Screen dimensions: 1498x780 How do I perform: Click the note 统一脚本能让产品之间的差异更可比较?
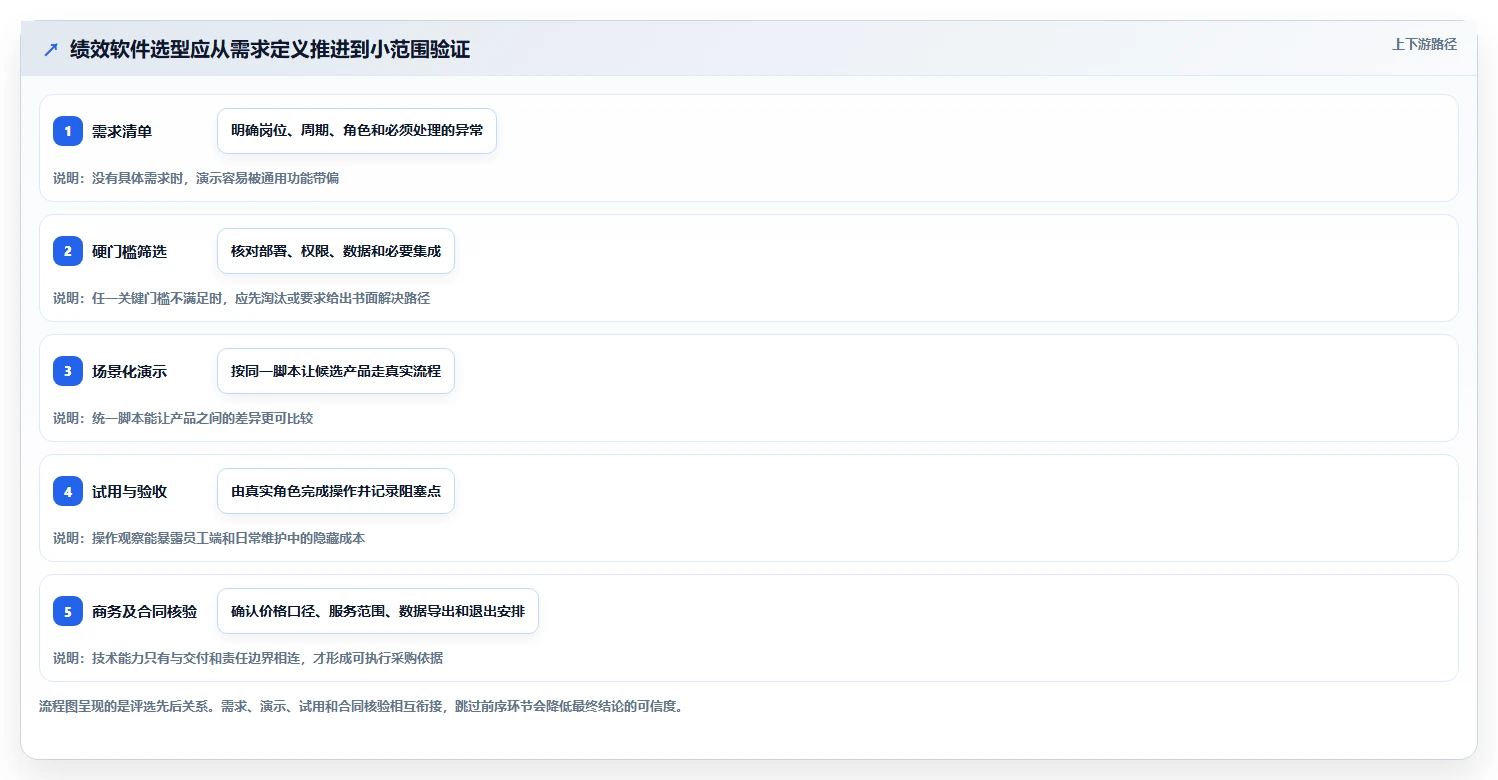pyautogui.click(x=183, y=418)
